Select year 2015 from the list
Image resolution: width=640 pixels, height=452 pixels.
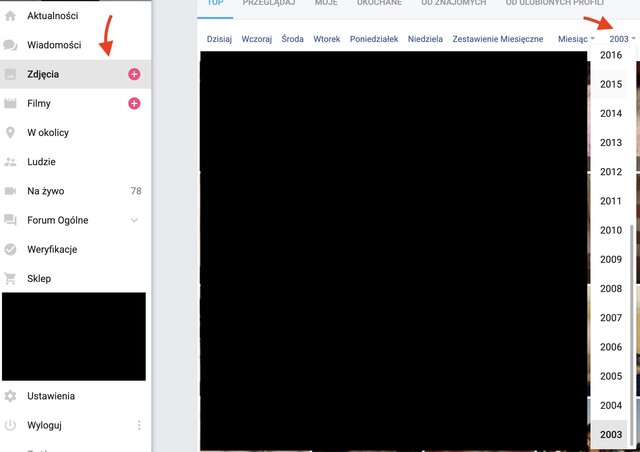[x=611, y=84]
